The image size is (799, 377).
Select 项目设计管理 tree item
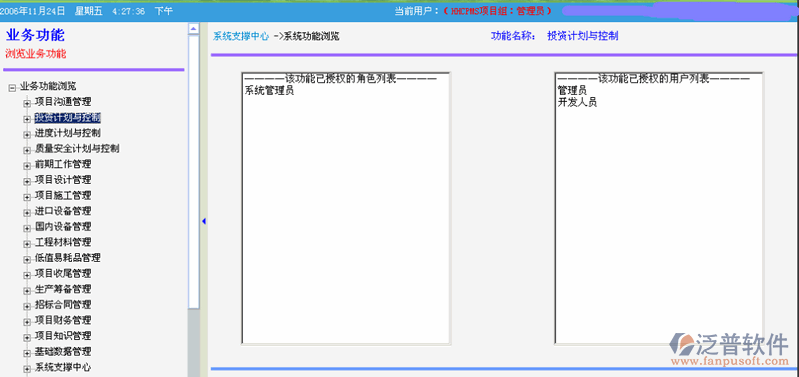coord(63,180)
